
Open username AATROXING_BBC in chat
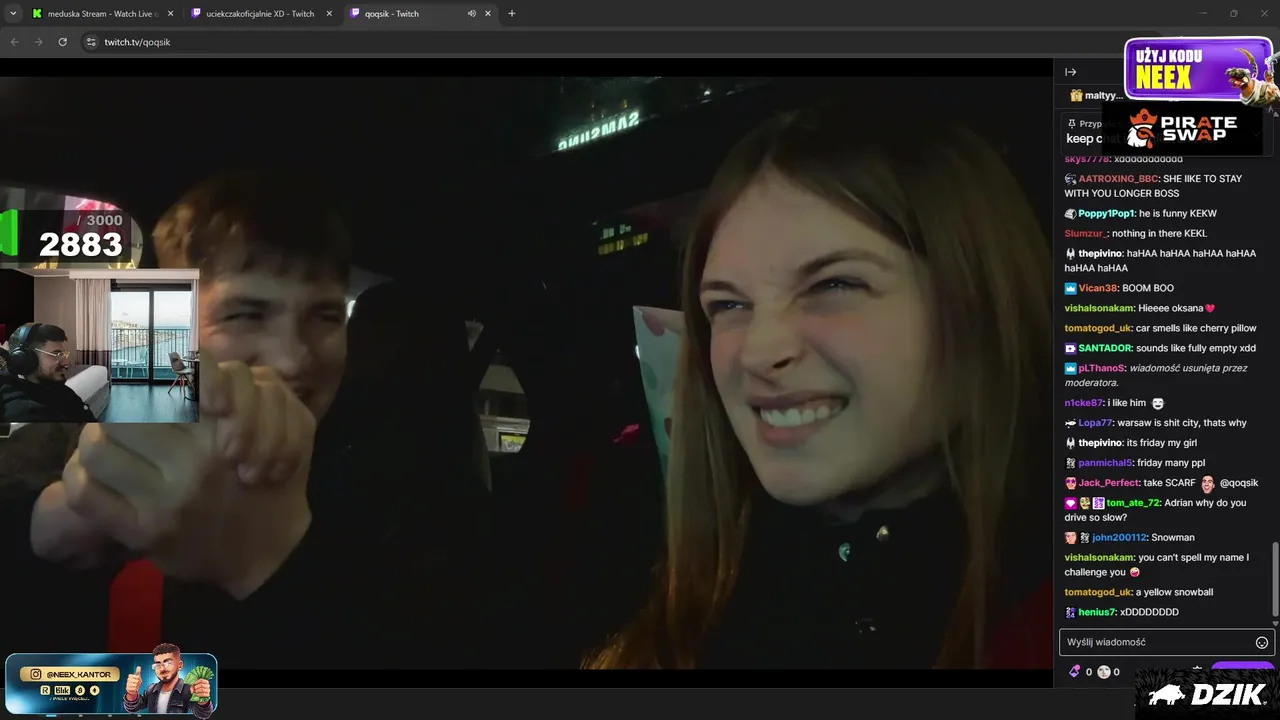tap(1118, 179)
